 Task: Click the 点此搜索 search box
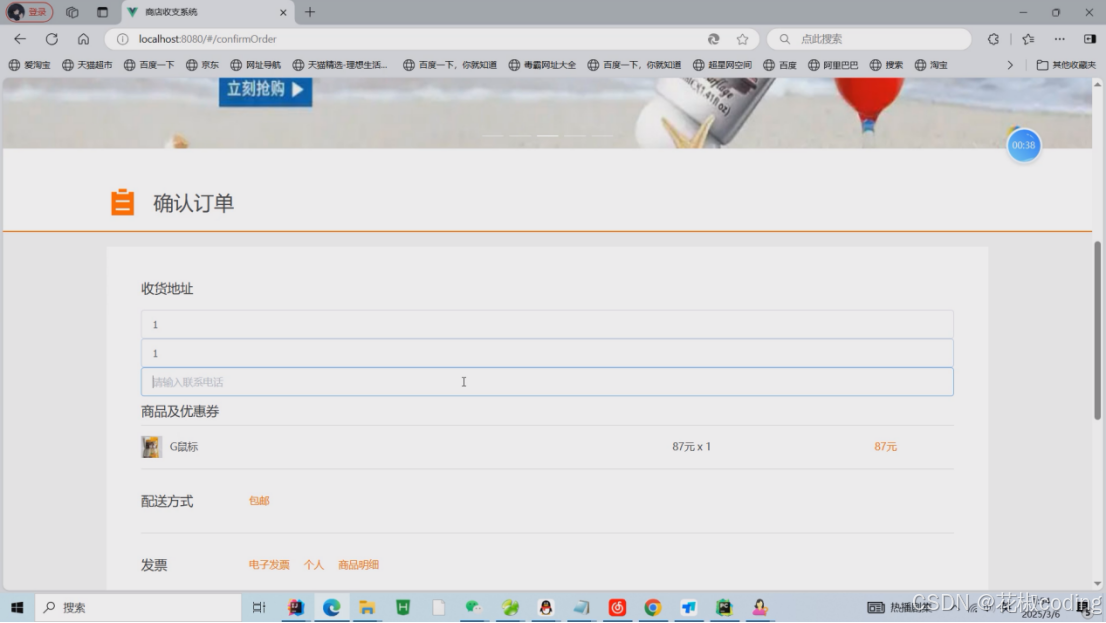869,39
